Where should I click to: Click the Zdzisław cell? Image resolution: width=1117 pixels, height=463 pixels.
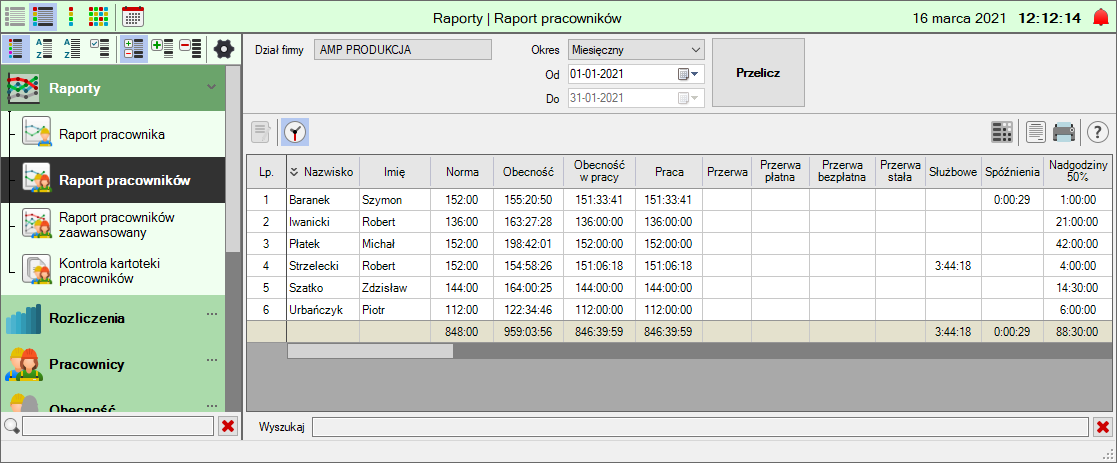tap(395, 288)
